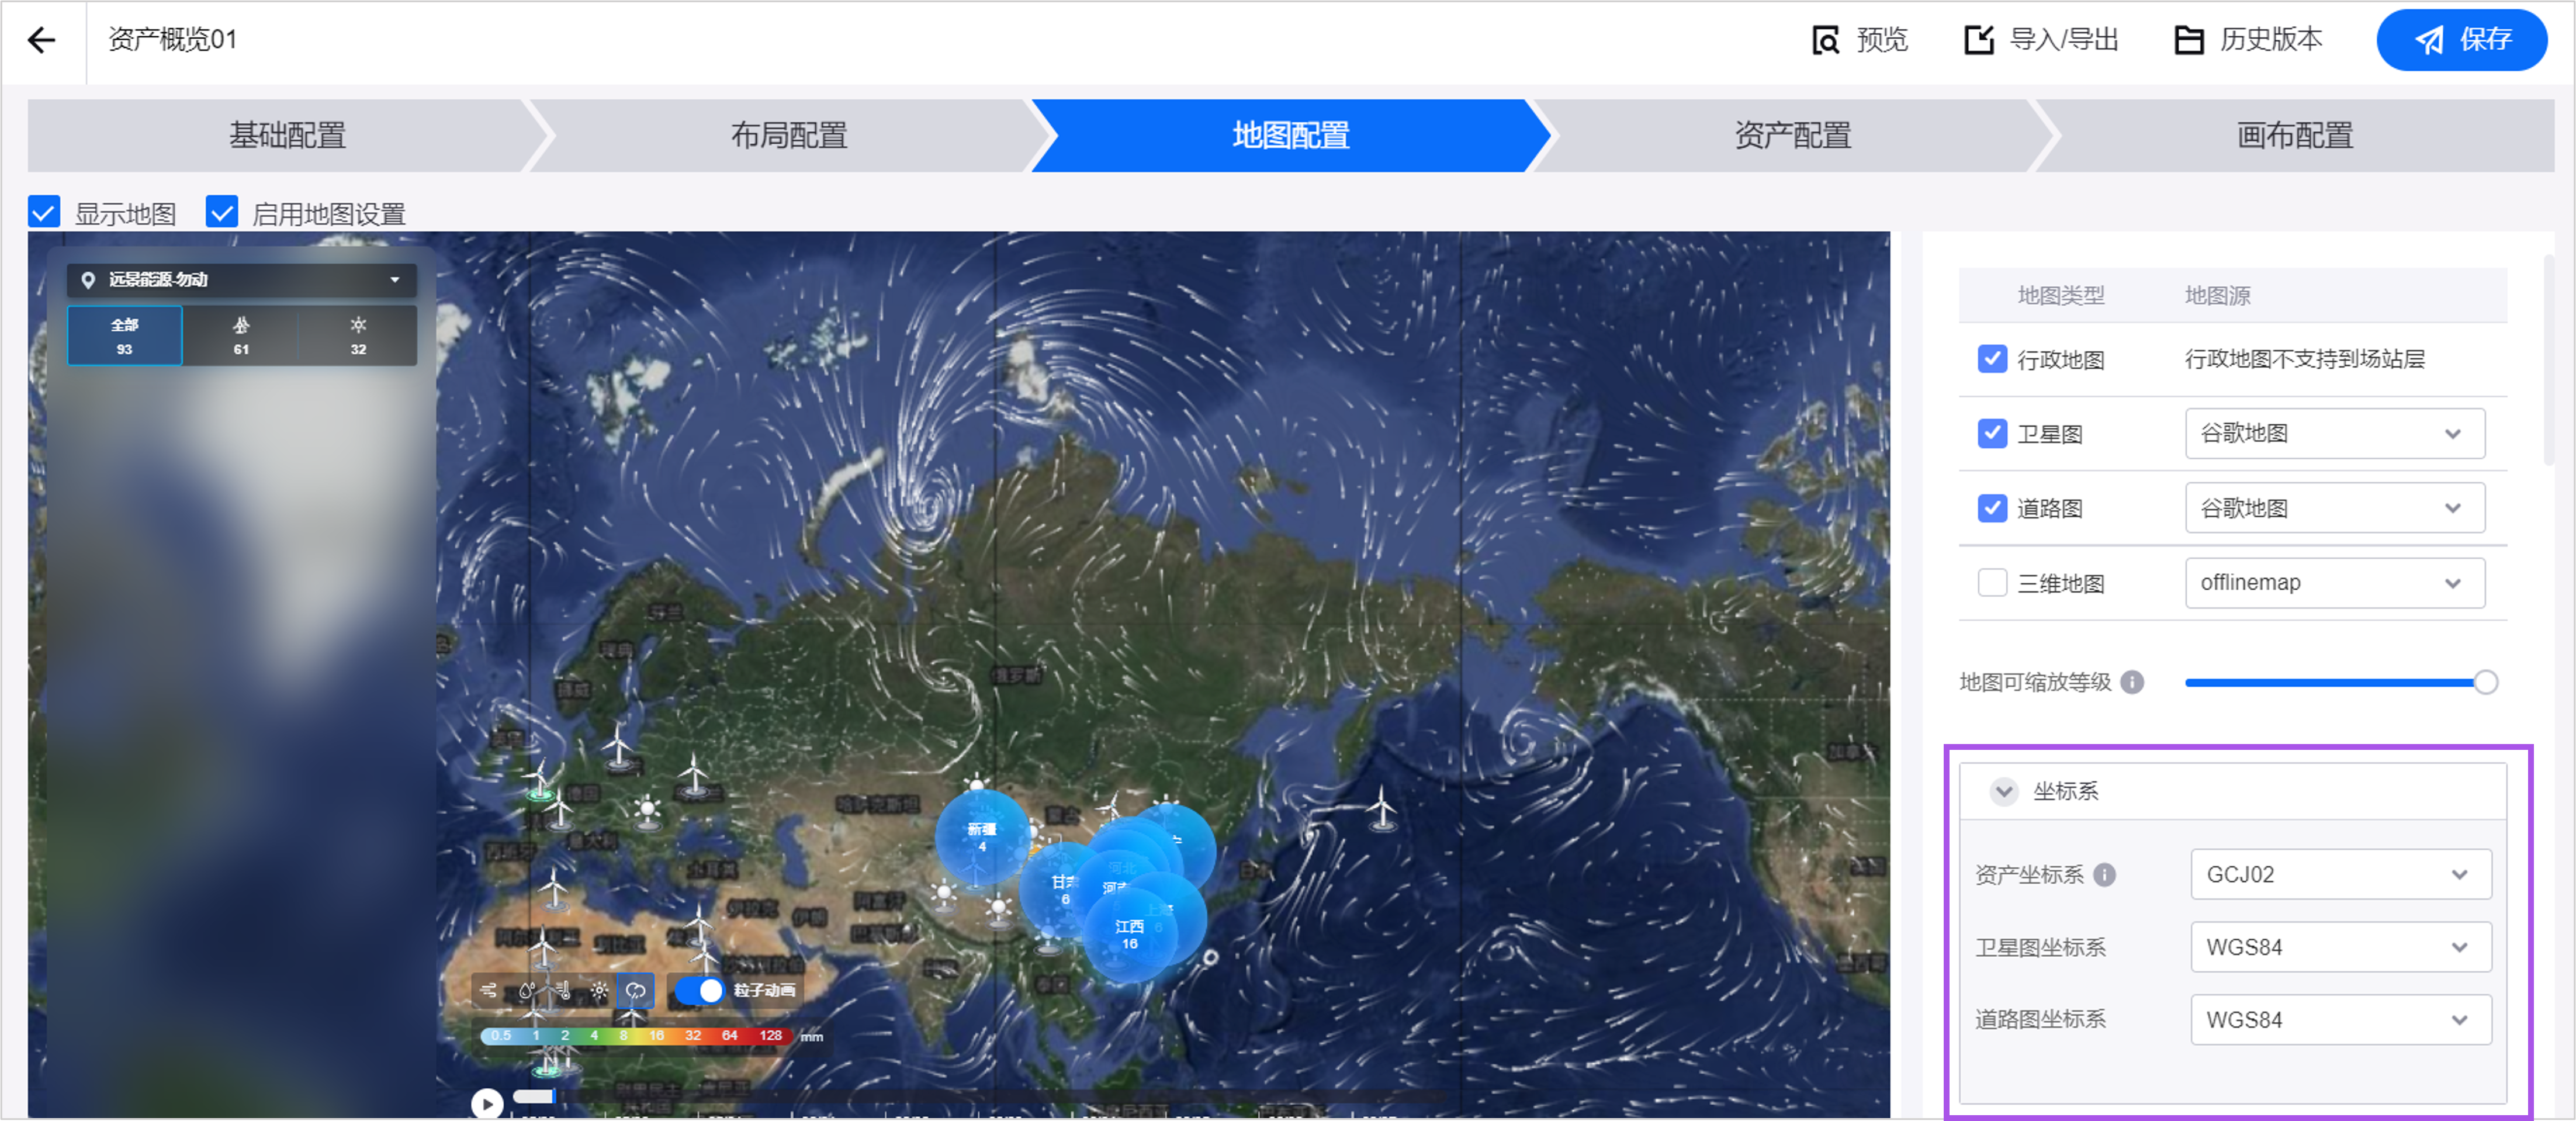
Task: Click the back arrow icon
Action: click(42, 40)
